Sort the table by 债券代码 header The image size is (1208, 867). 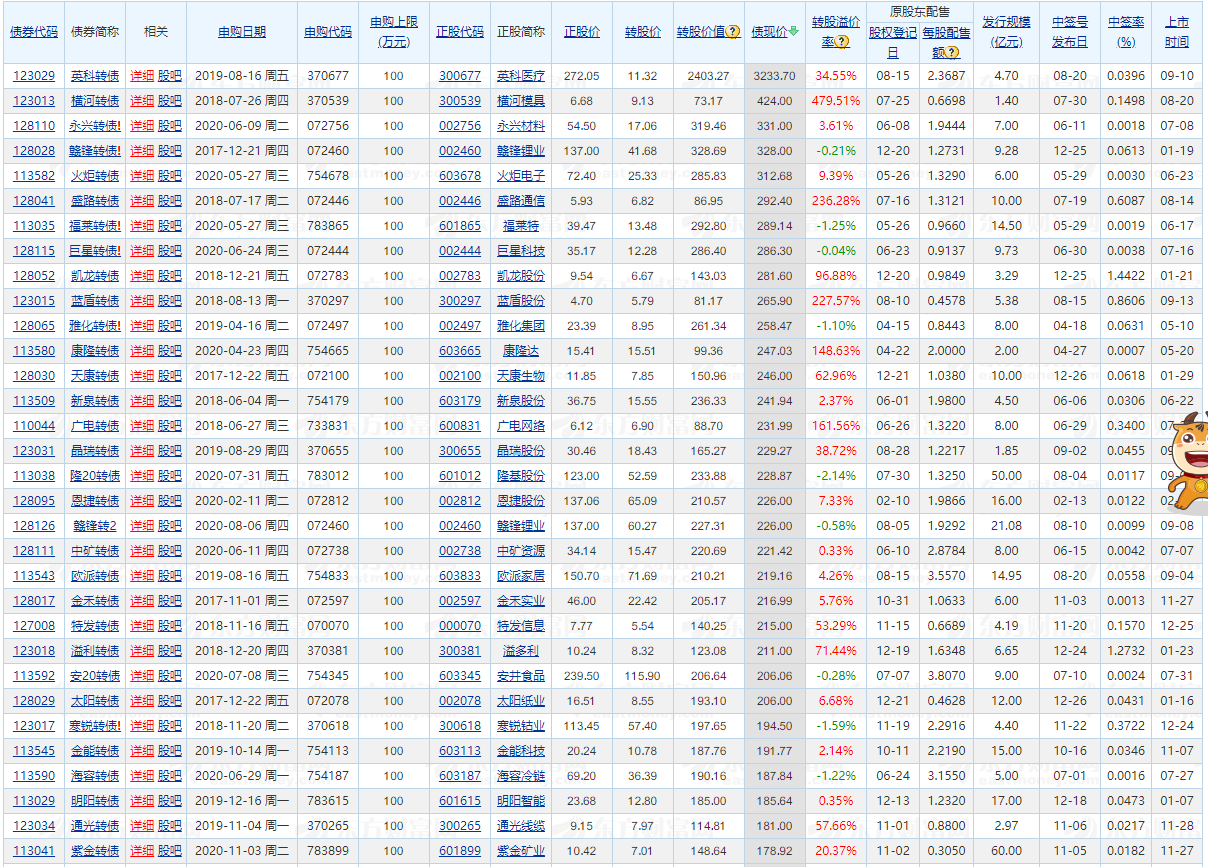[x=34, y=32]
